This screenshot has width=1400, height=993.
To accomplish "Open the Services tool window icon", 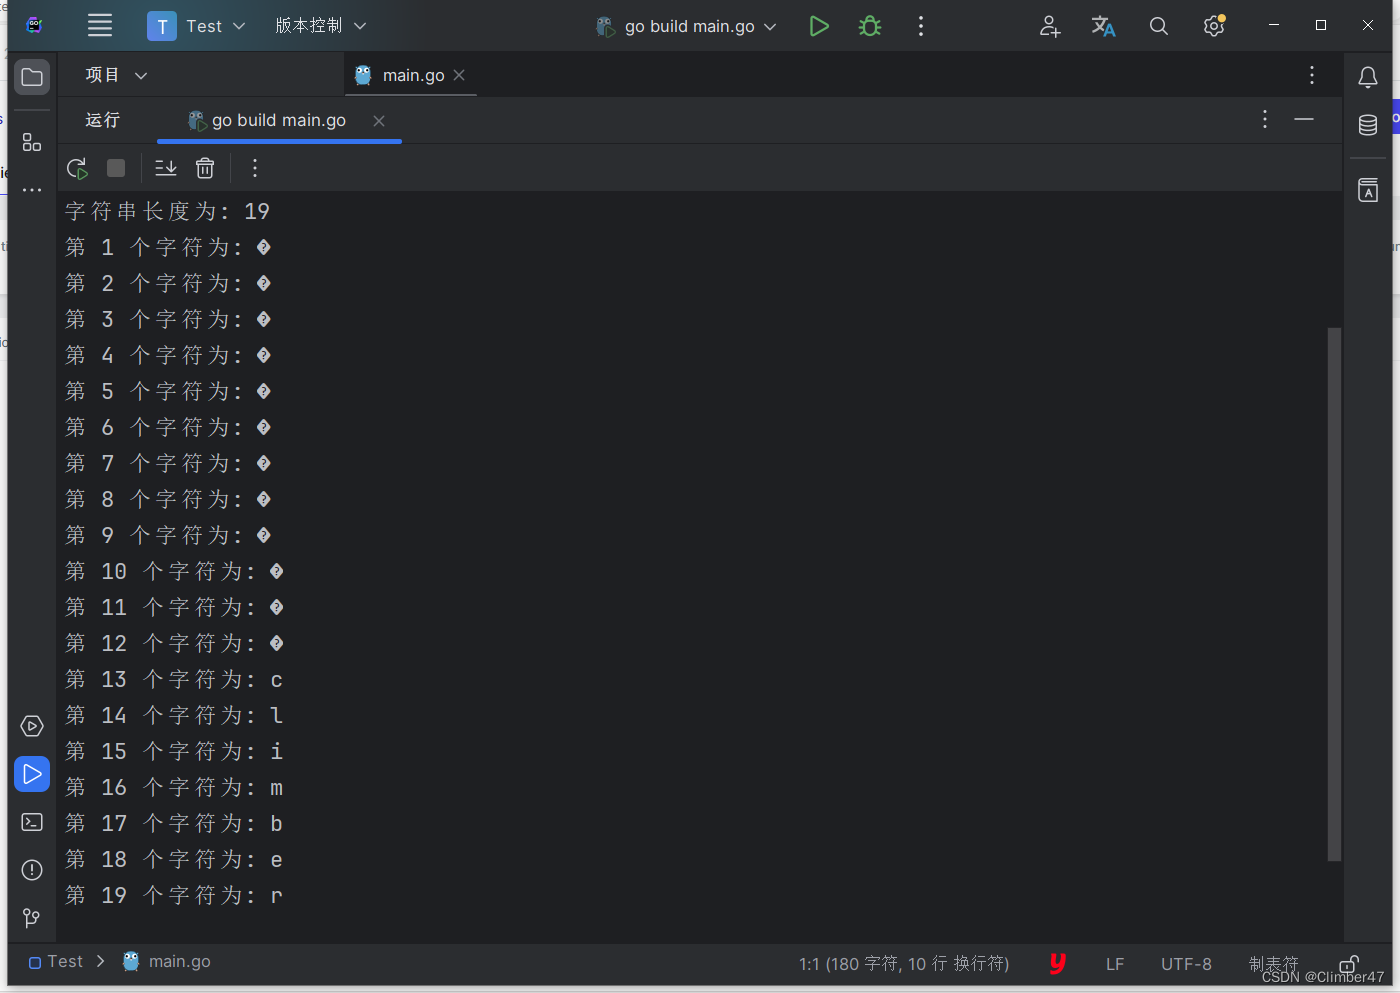I will [x=32, y=726].
